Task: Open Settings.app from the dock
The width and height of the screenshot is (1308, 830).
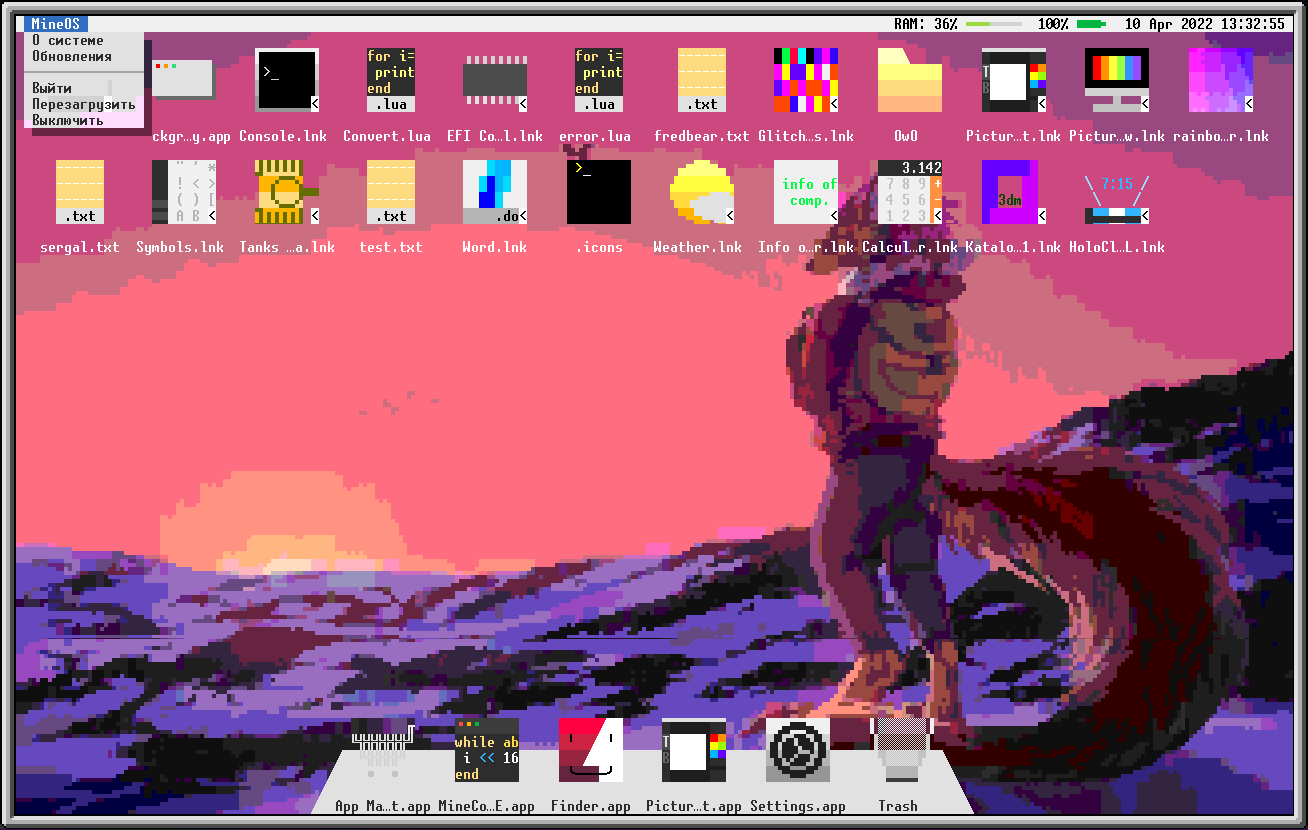Action: 798,750
